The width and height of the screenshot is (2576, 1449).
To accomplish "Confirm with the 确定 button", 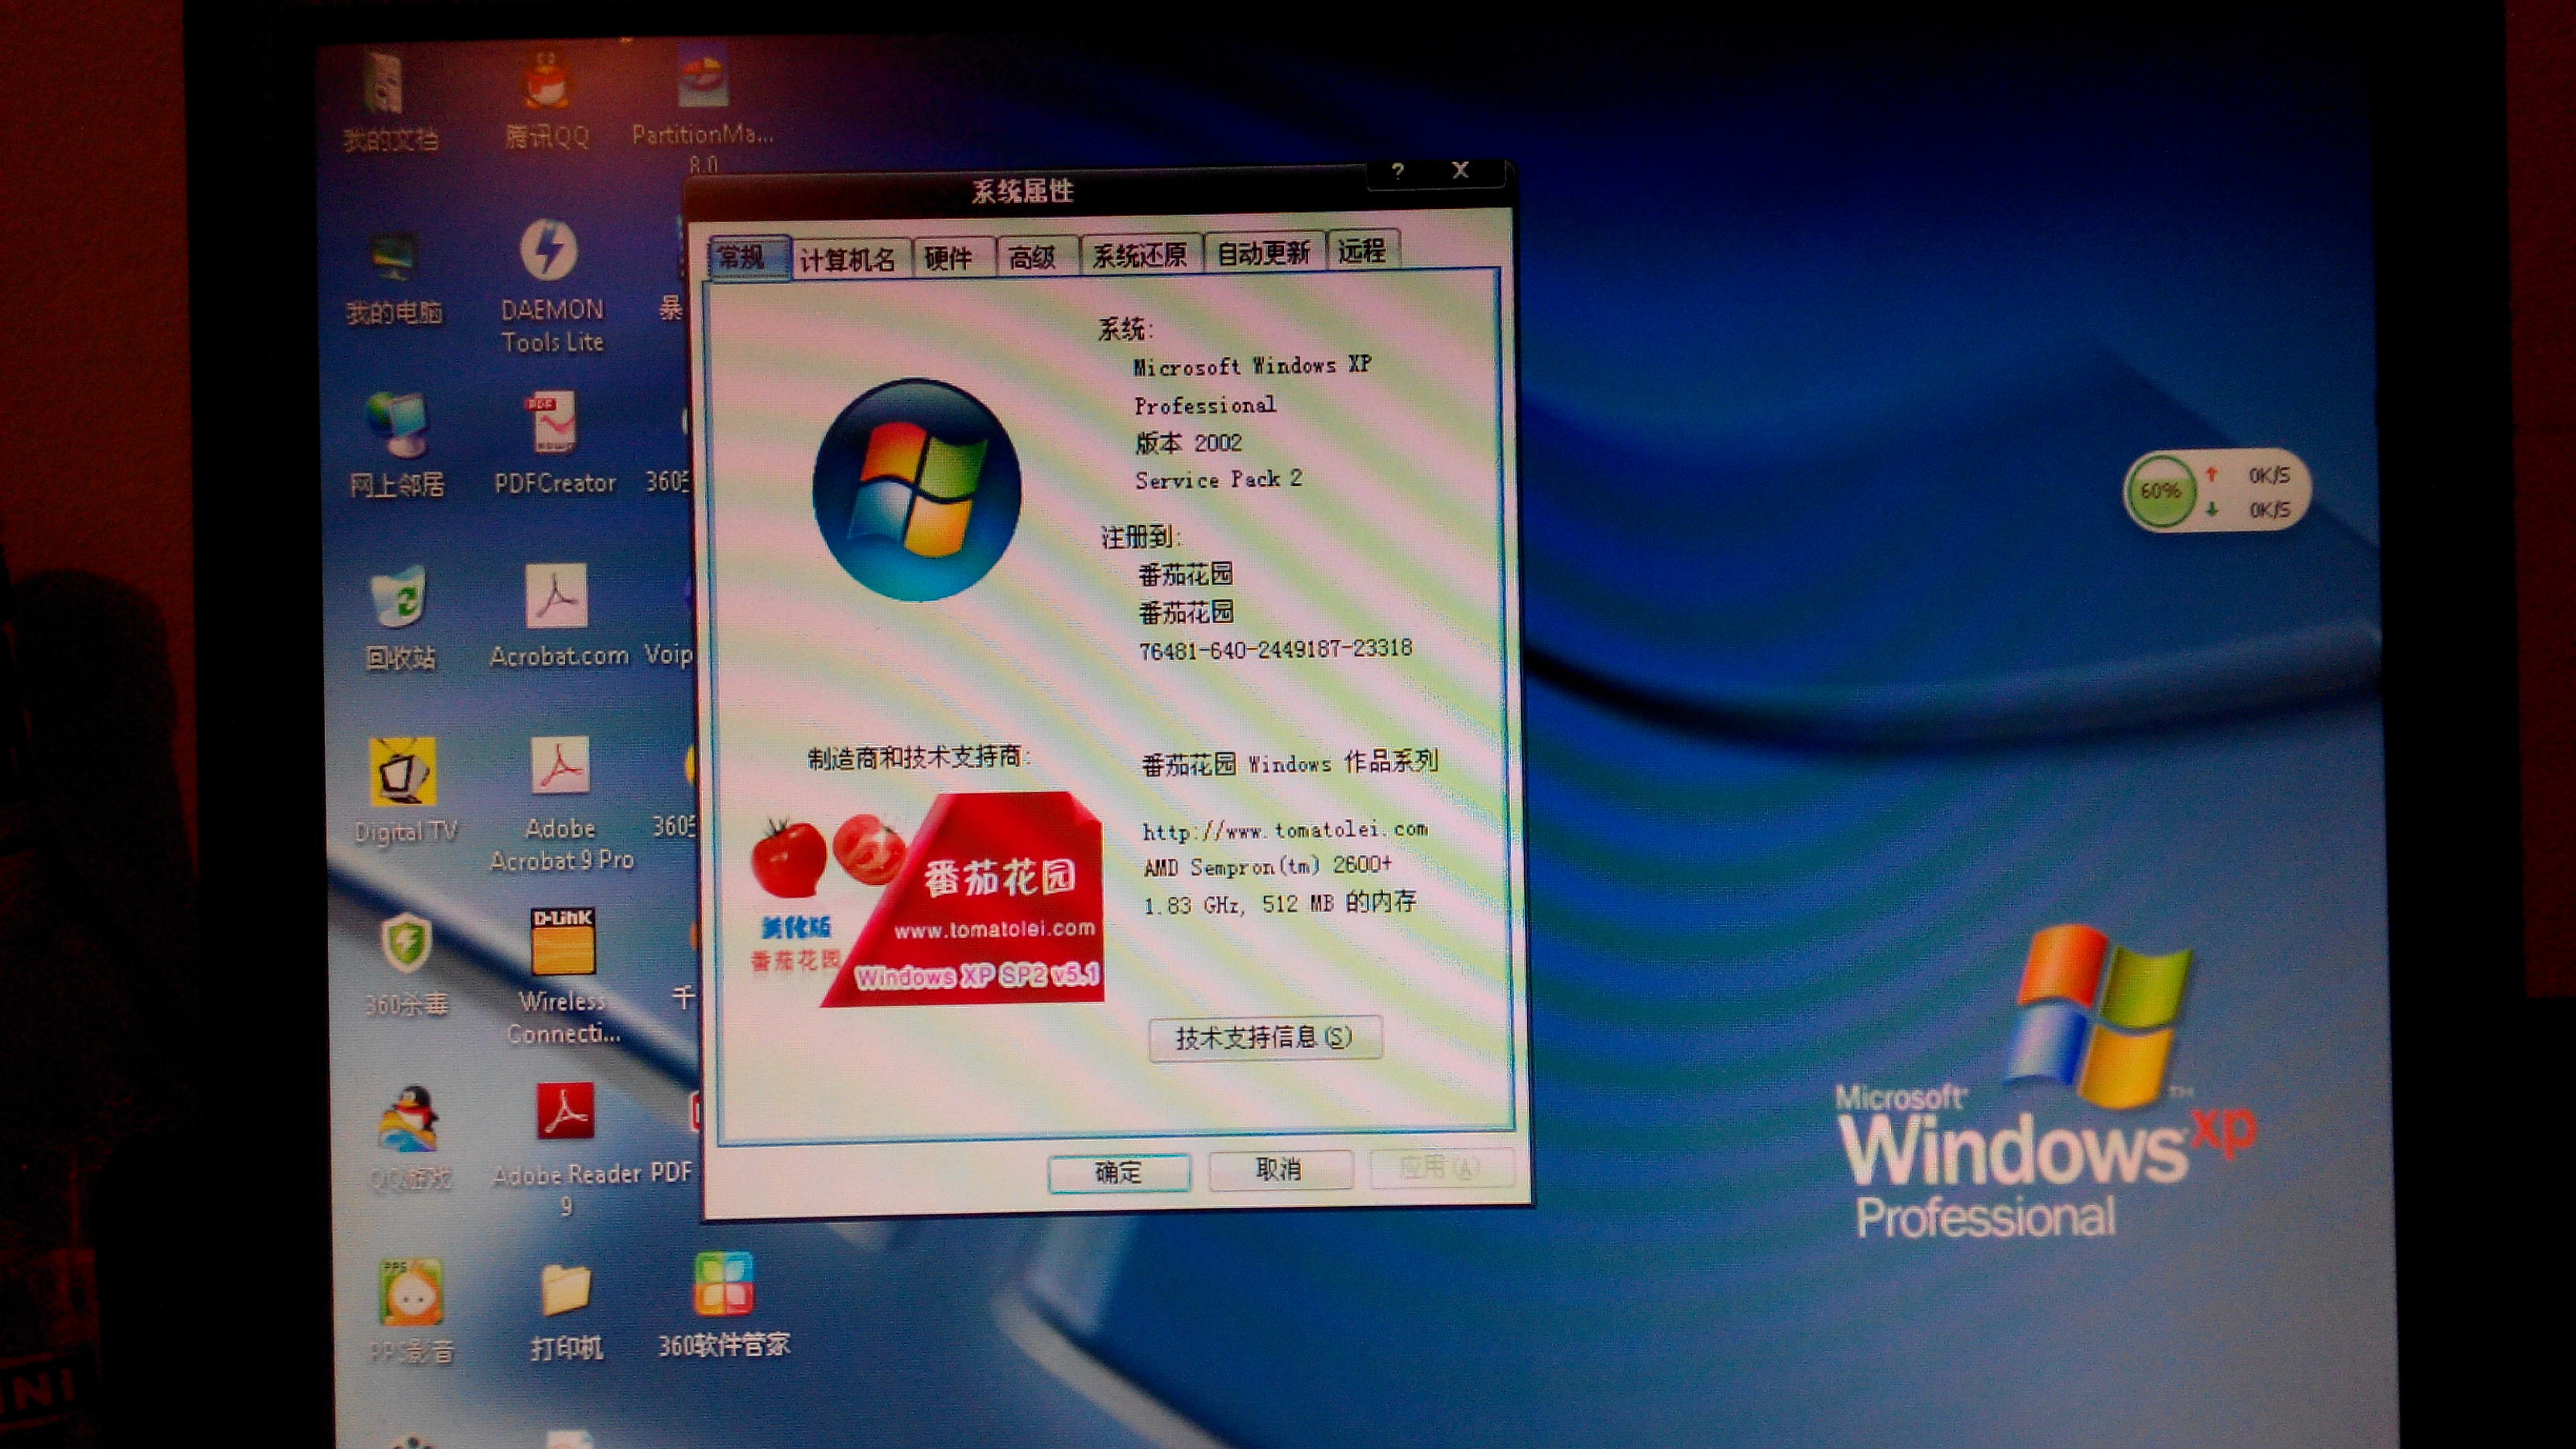I will pyautogui.click(x=1118, y=1172).
